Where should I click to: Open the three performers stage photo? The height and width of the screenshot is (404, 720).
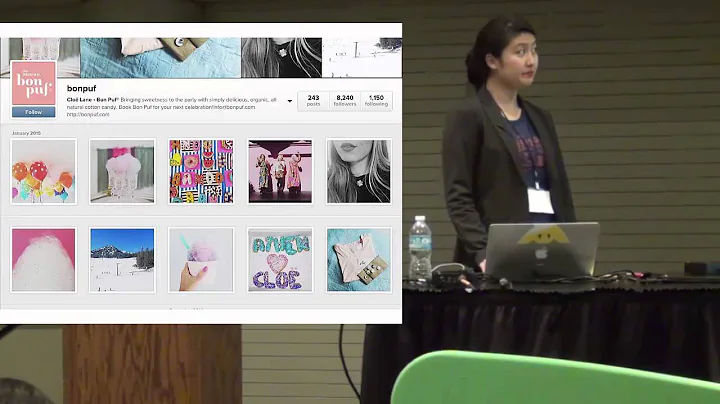click(x=280, y=171)
